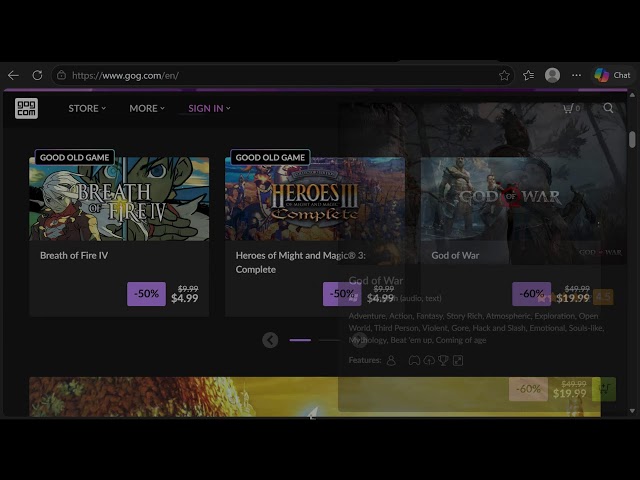Screen dimensions: 640x480
Task: Click the GOOD OLD GAME badge on Heroes III
Action: 270,158
